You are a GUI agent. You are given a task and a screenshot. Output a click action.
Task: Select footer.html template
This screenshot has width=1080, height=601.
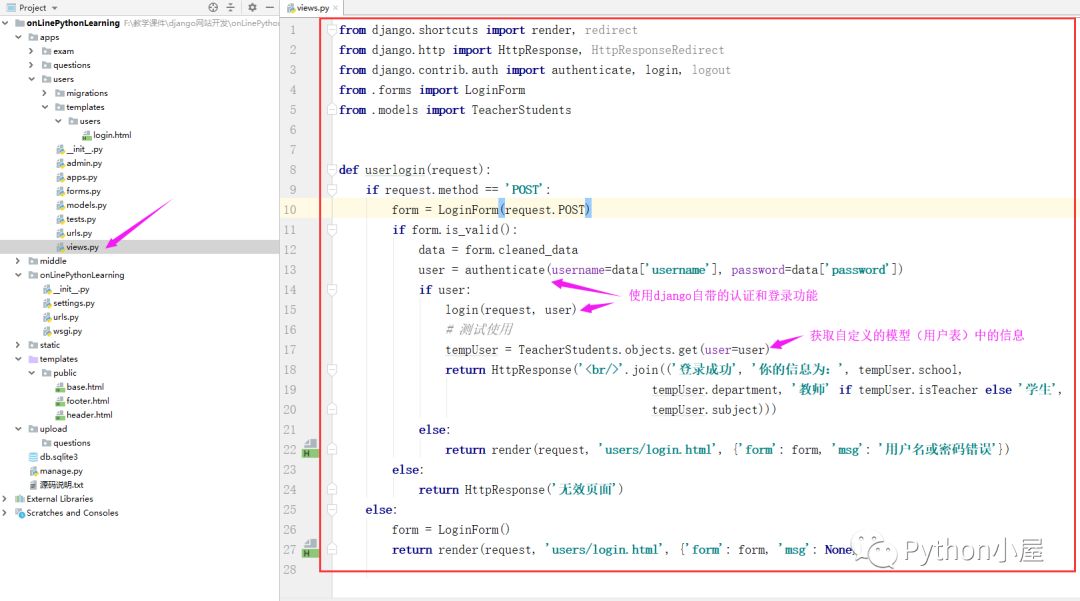click(x=87, y=401)
